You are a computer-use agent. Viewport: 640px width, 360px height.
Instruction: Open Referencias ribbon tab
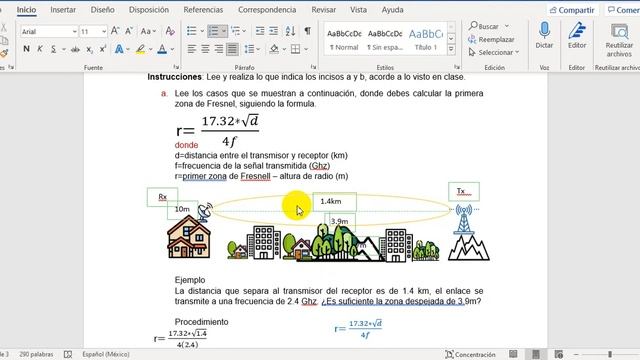(x=203, y=10)
